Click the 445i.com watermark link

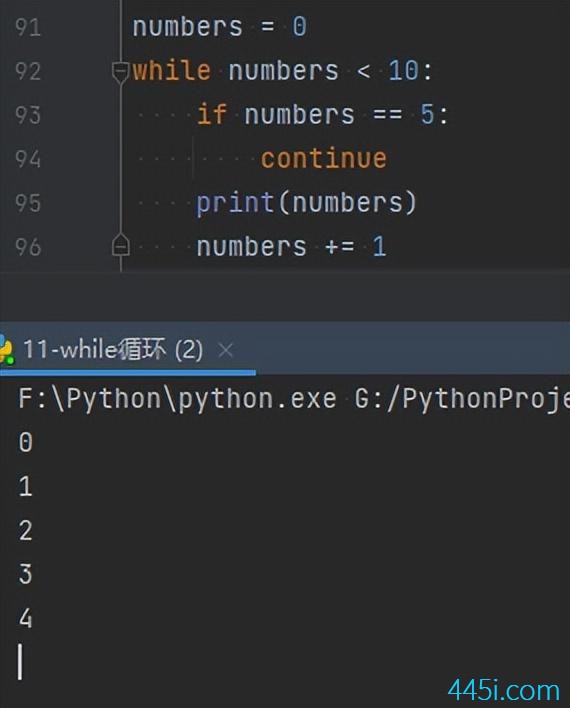[x=504, y=690]
